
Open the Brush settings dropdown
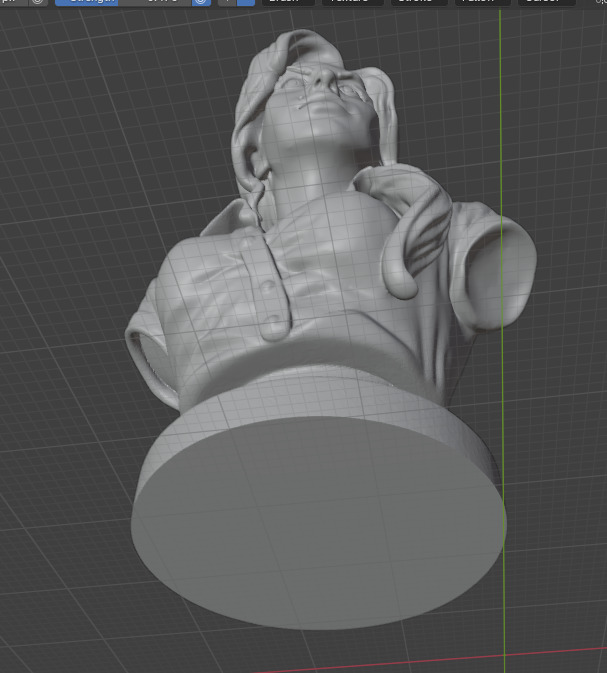288,2
